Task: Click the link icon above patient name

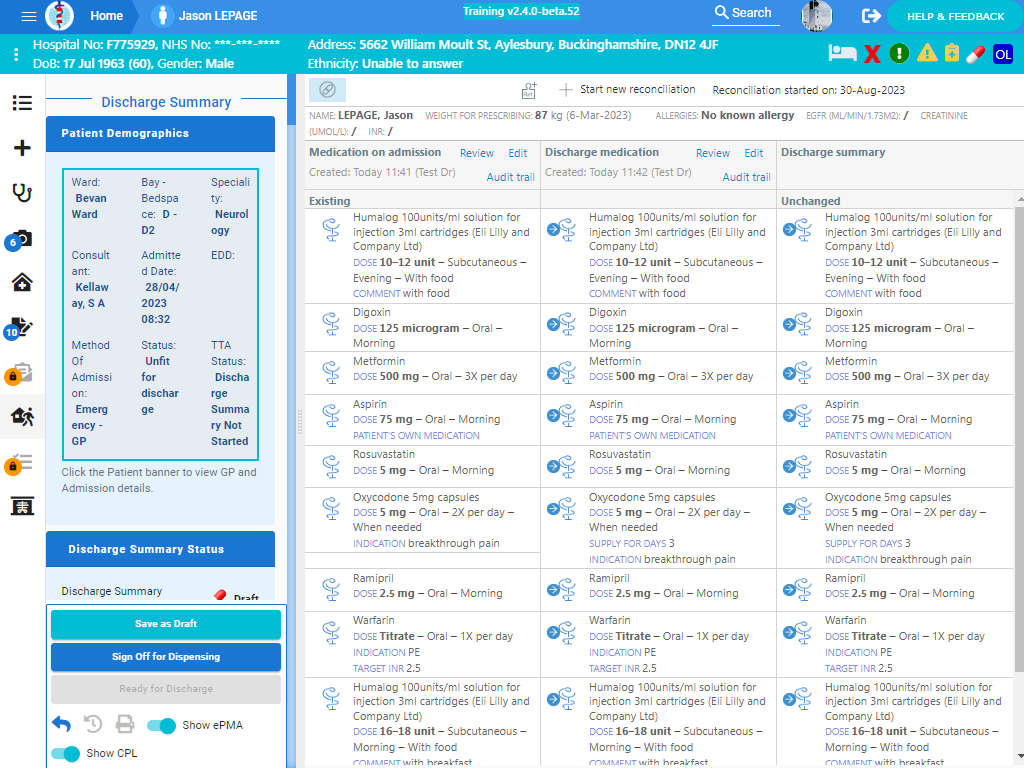Action: click(327, 89)
